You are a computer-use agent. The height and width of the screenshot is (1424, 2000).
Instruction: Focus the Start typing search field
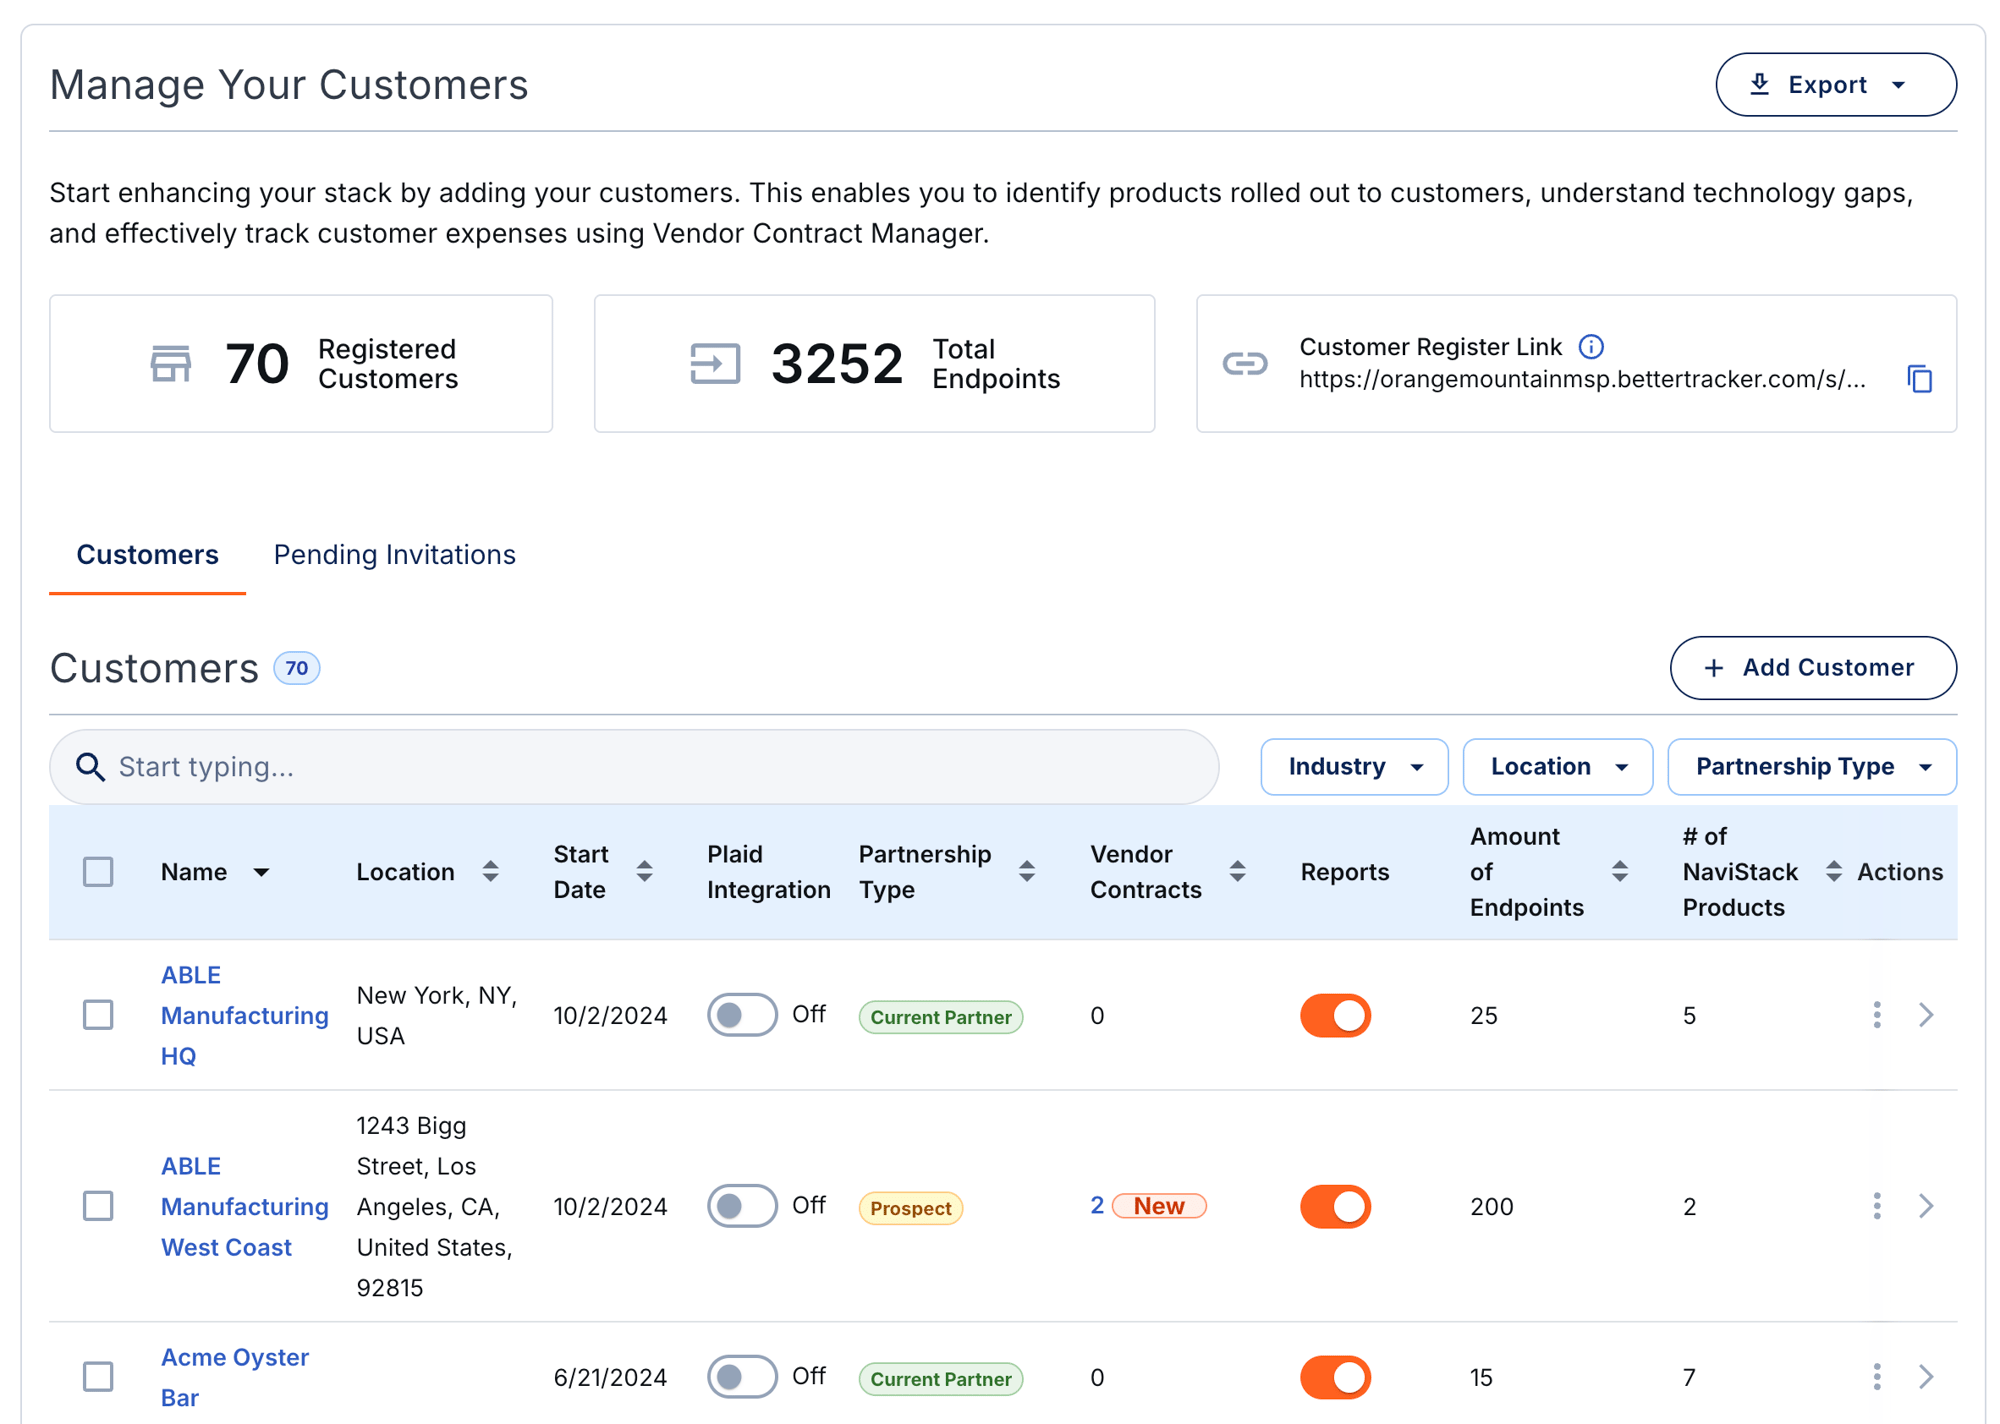coord(634,767)
